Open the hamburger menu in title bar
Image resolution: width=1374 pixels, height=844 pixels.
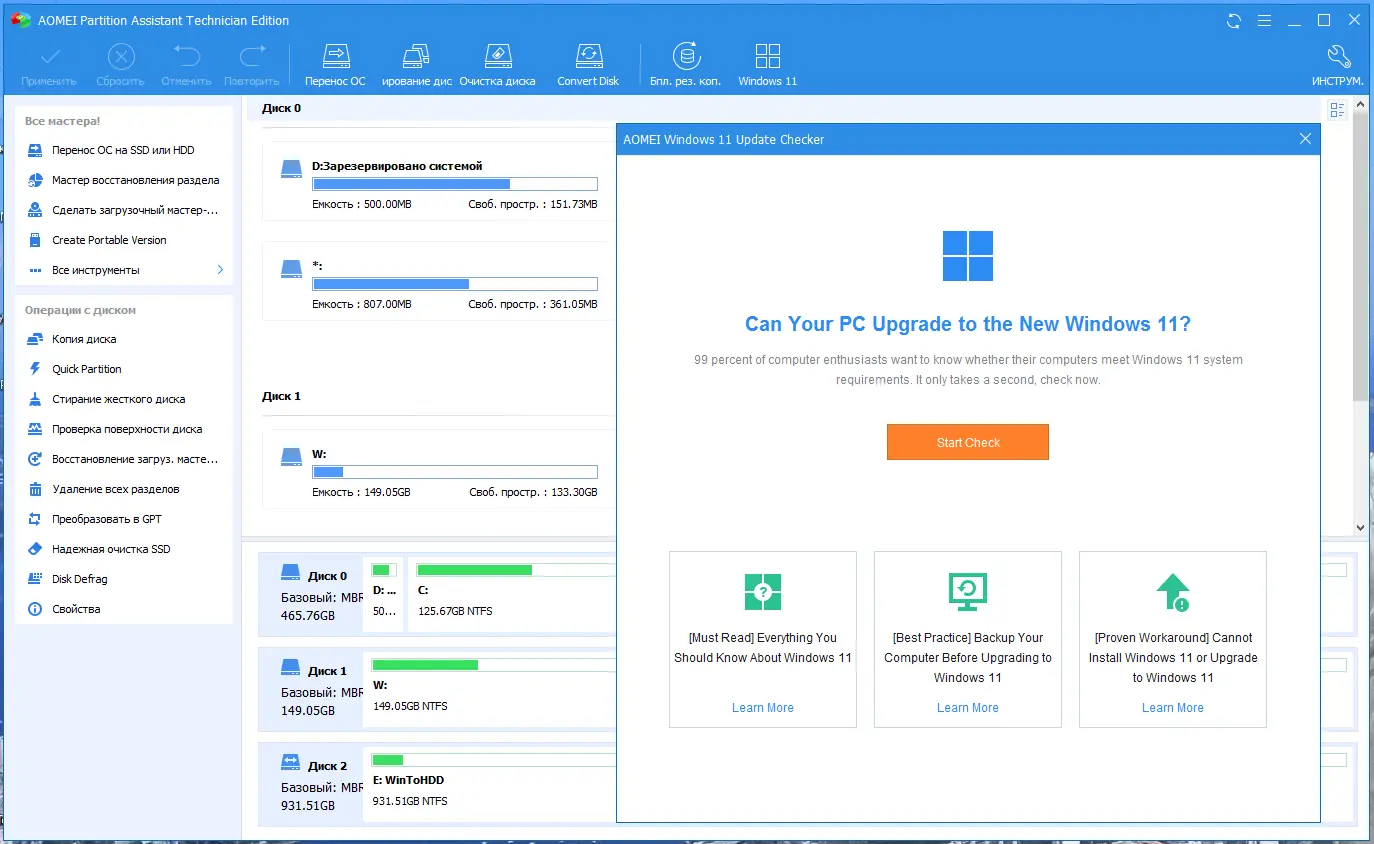pyautogui.click(x=1264, y=20)
